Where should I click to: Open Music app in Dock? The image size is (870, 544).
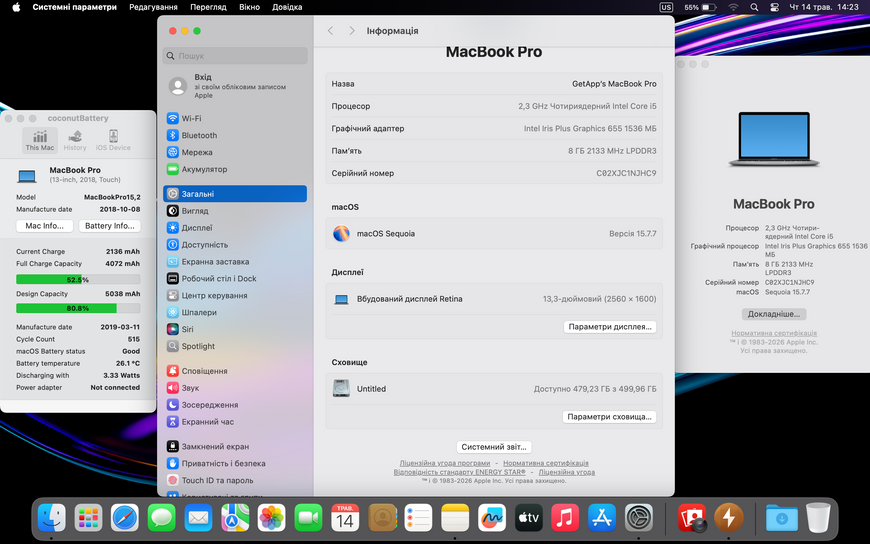(x=565, y=518)
